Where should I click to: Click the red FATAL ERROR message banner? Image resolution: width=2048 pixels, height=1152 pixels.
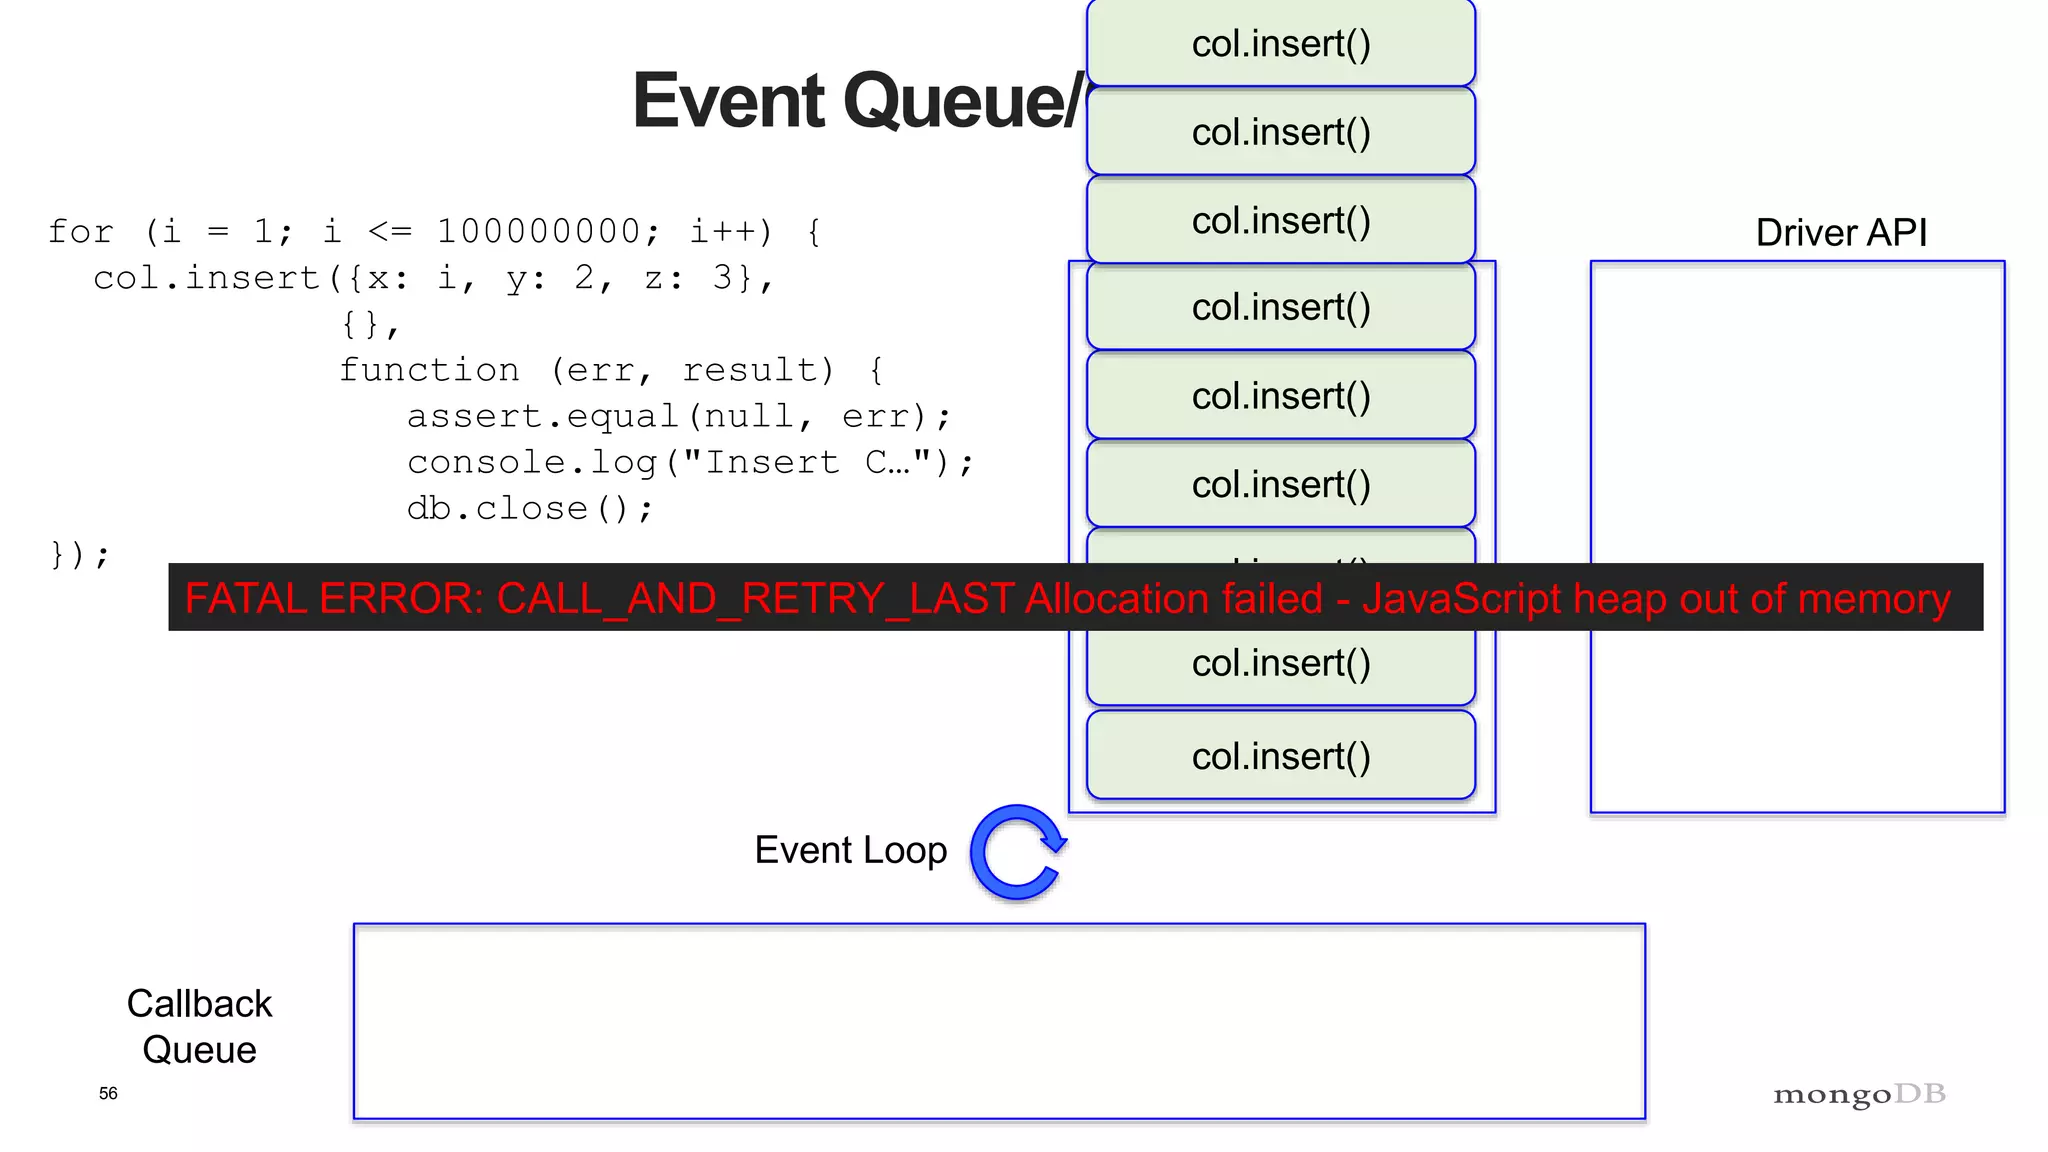1075,598
